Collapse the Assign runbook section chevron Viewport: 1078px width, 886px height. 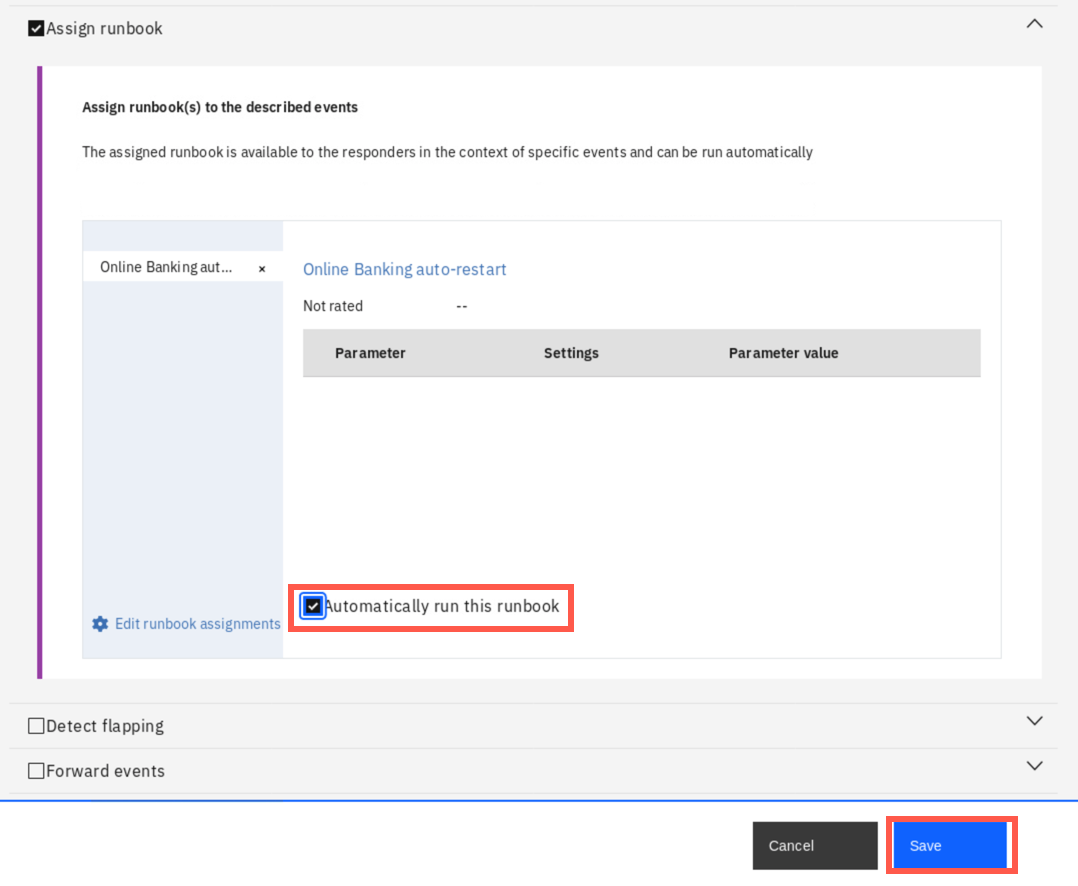[x=1034, y=23]
